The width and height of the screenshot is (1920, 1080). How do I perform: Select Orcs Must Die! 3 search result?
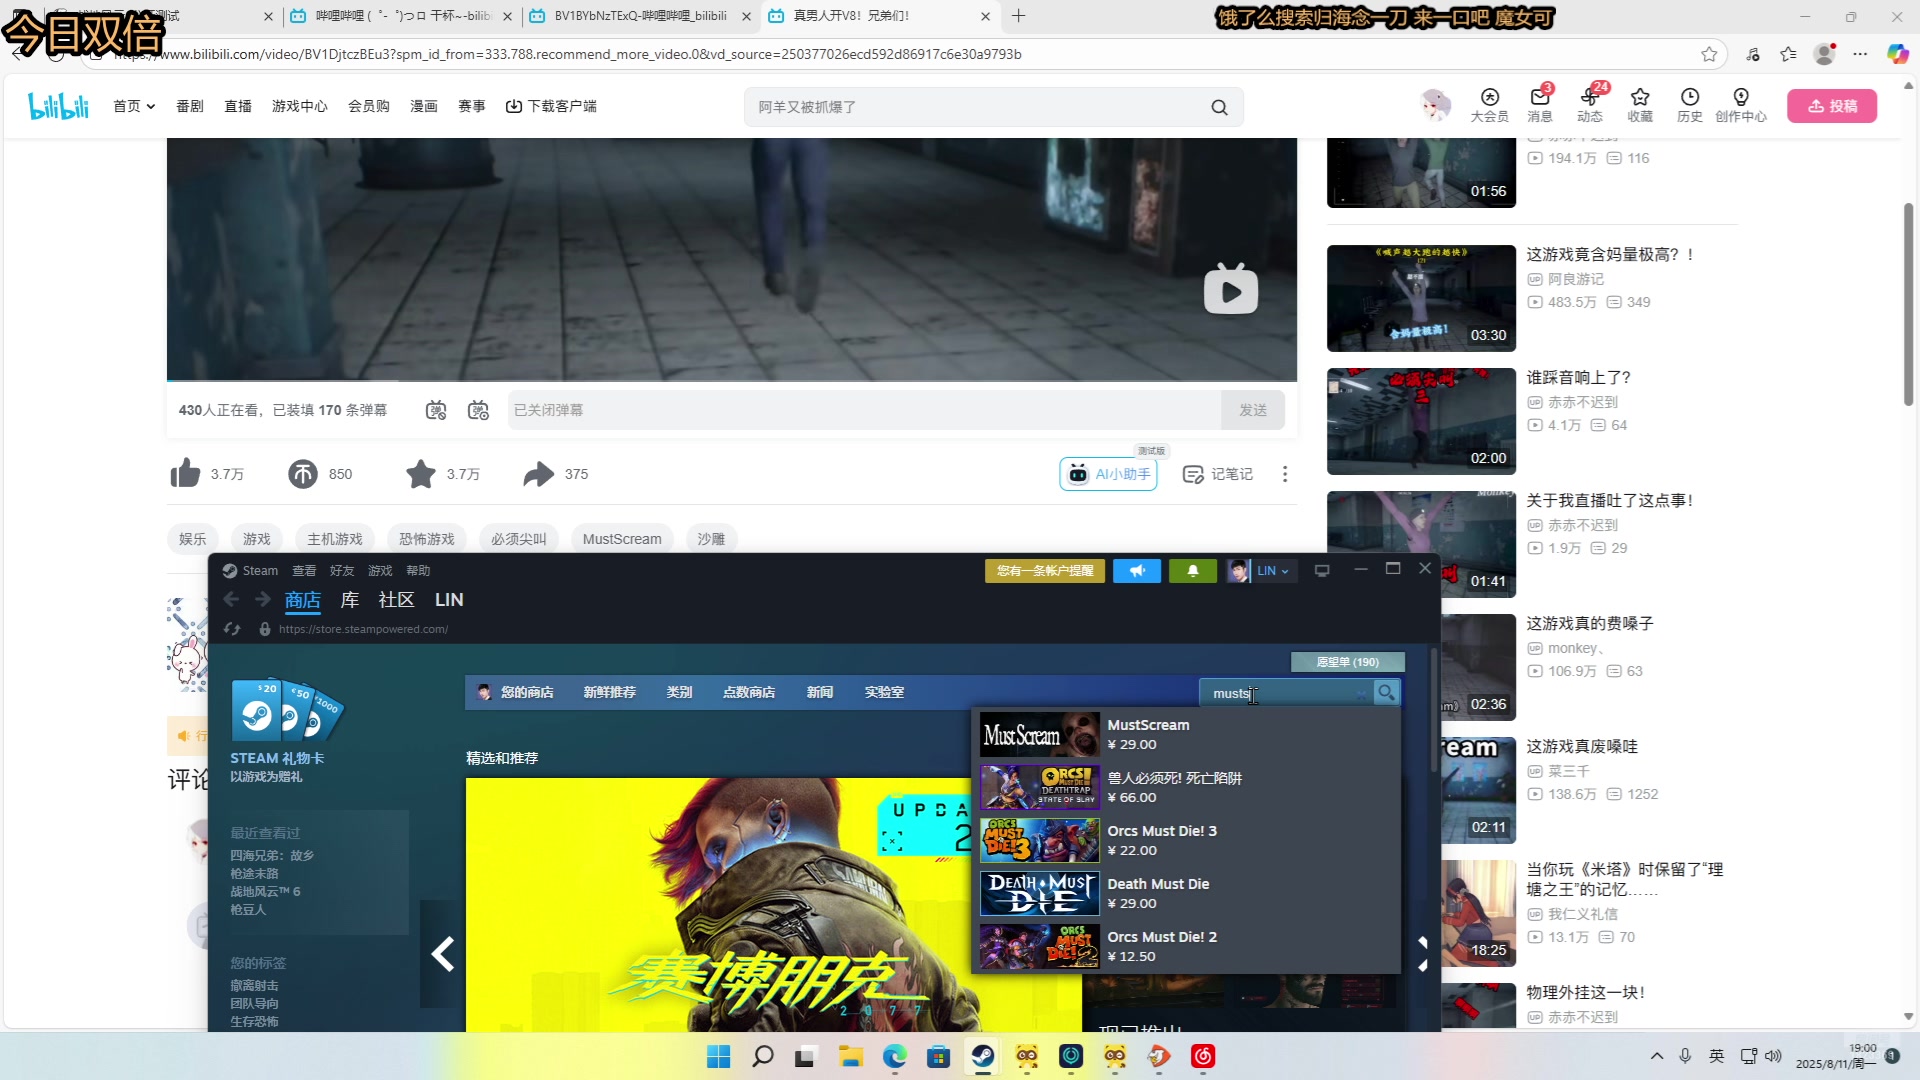coord(1186,841)
